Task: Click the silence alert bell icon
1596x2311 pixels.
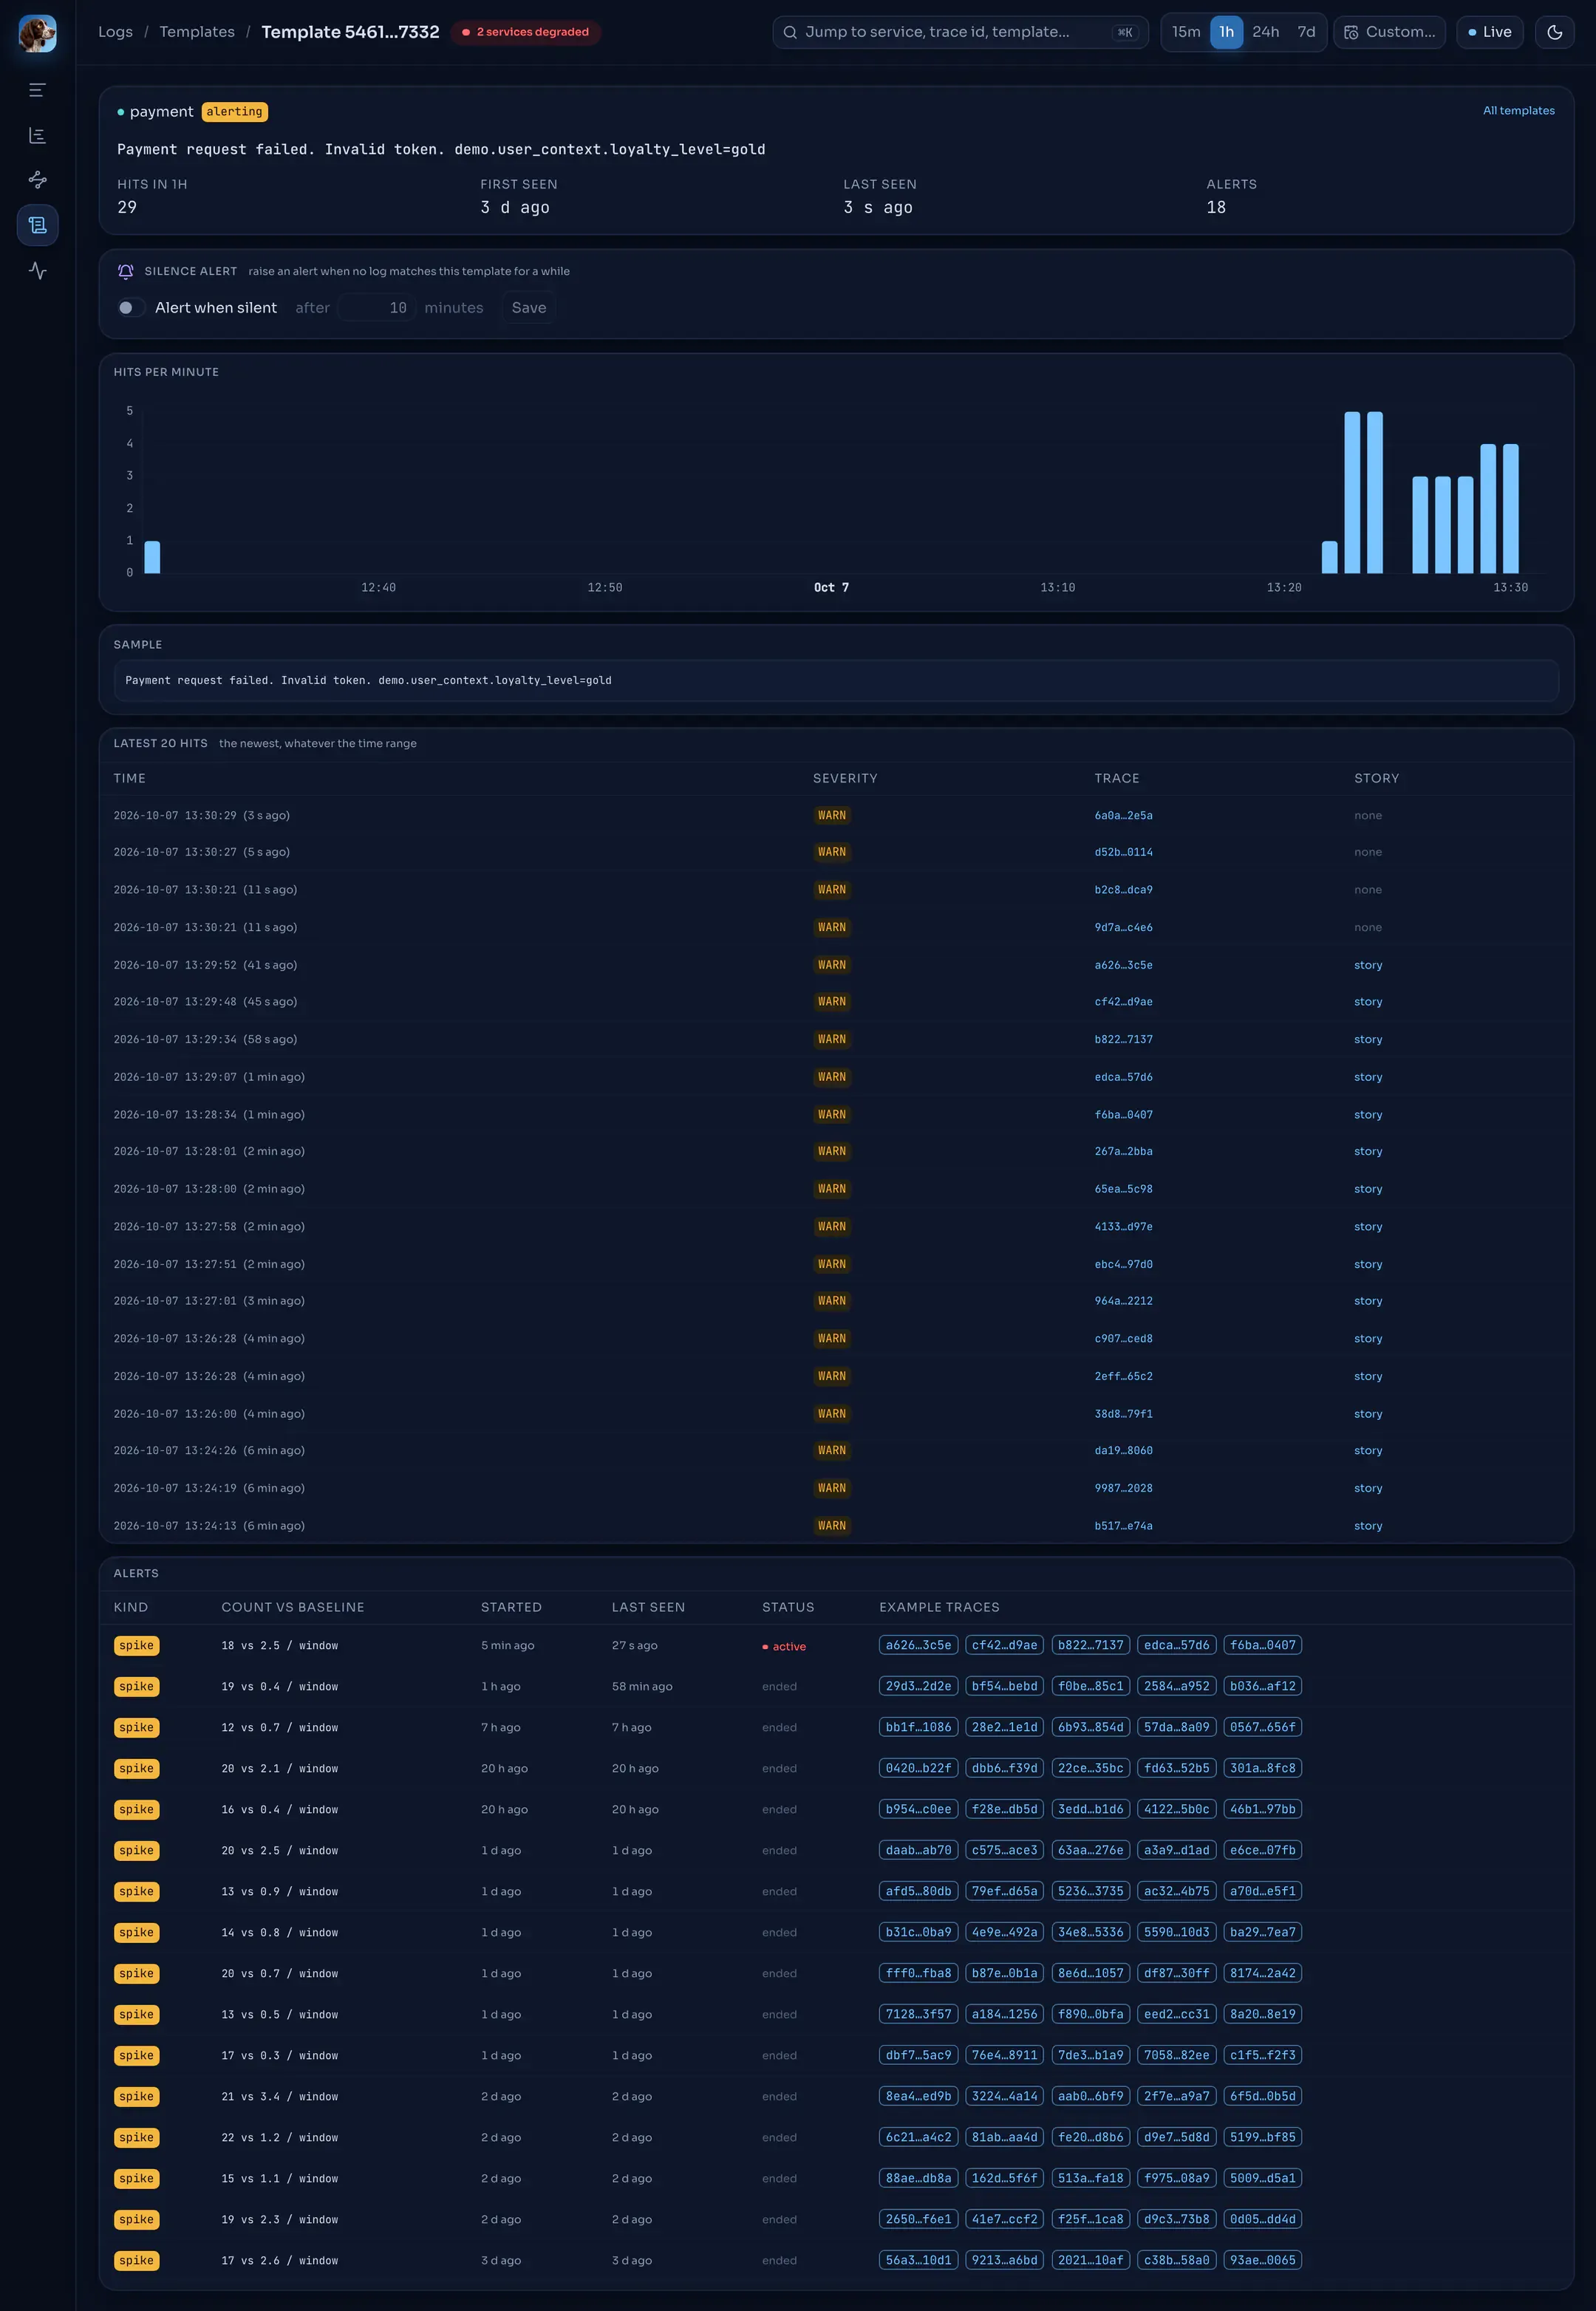Action: (x=126, y=271)
